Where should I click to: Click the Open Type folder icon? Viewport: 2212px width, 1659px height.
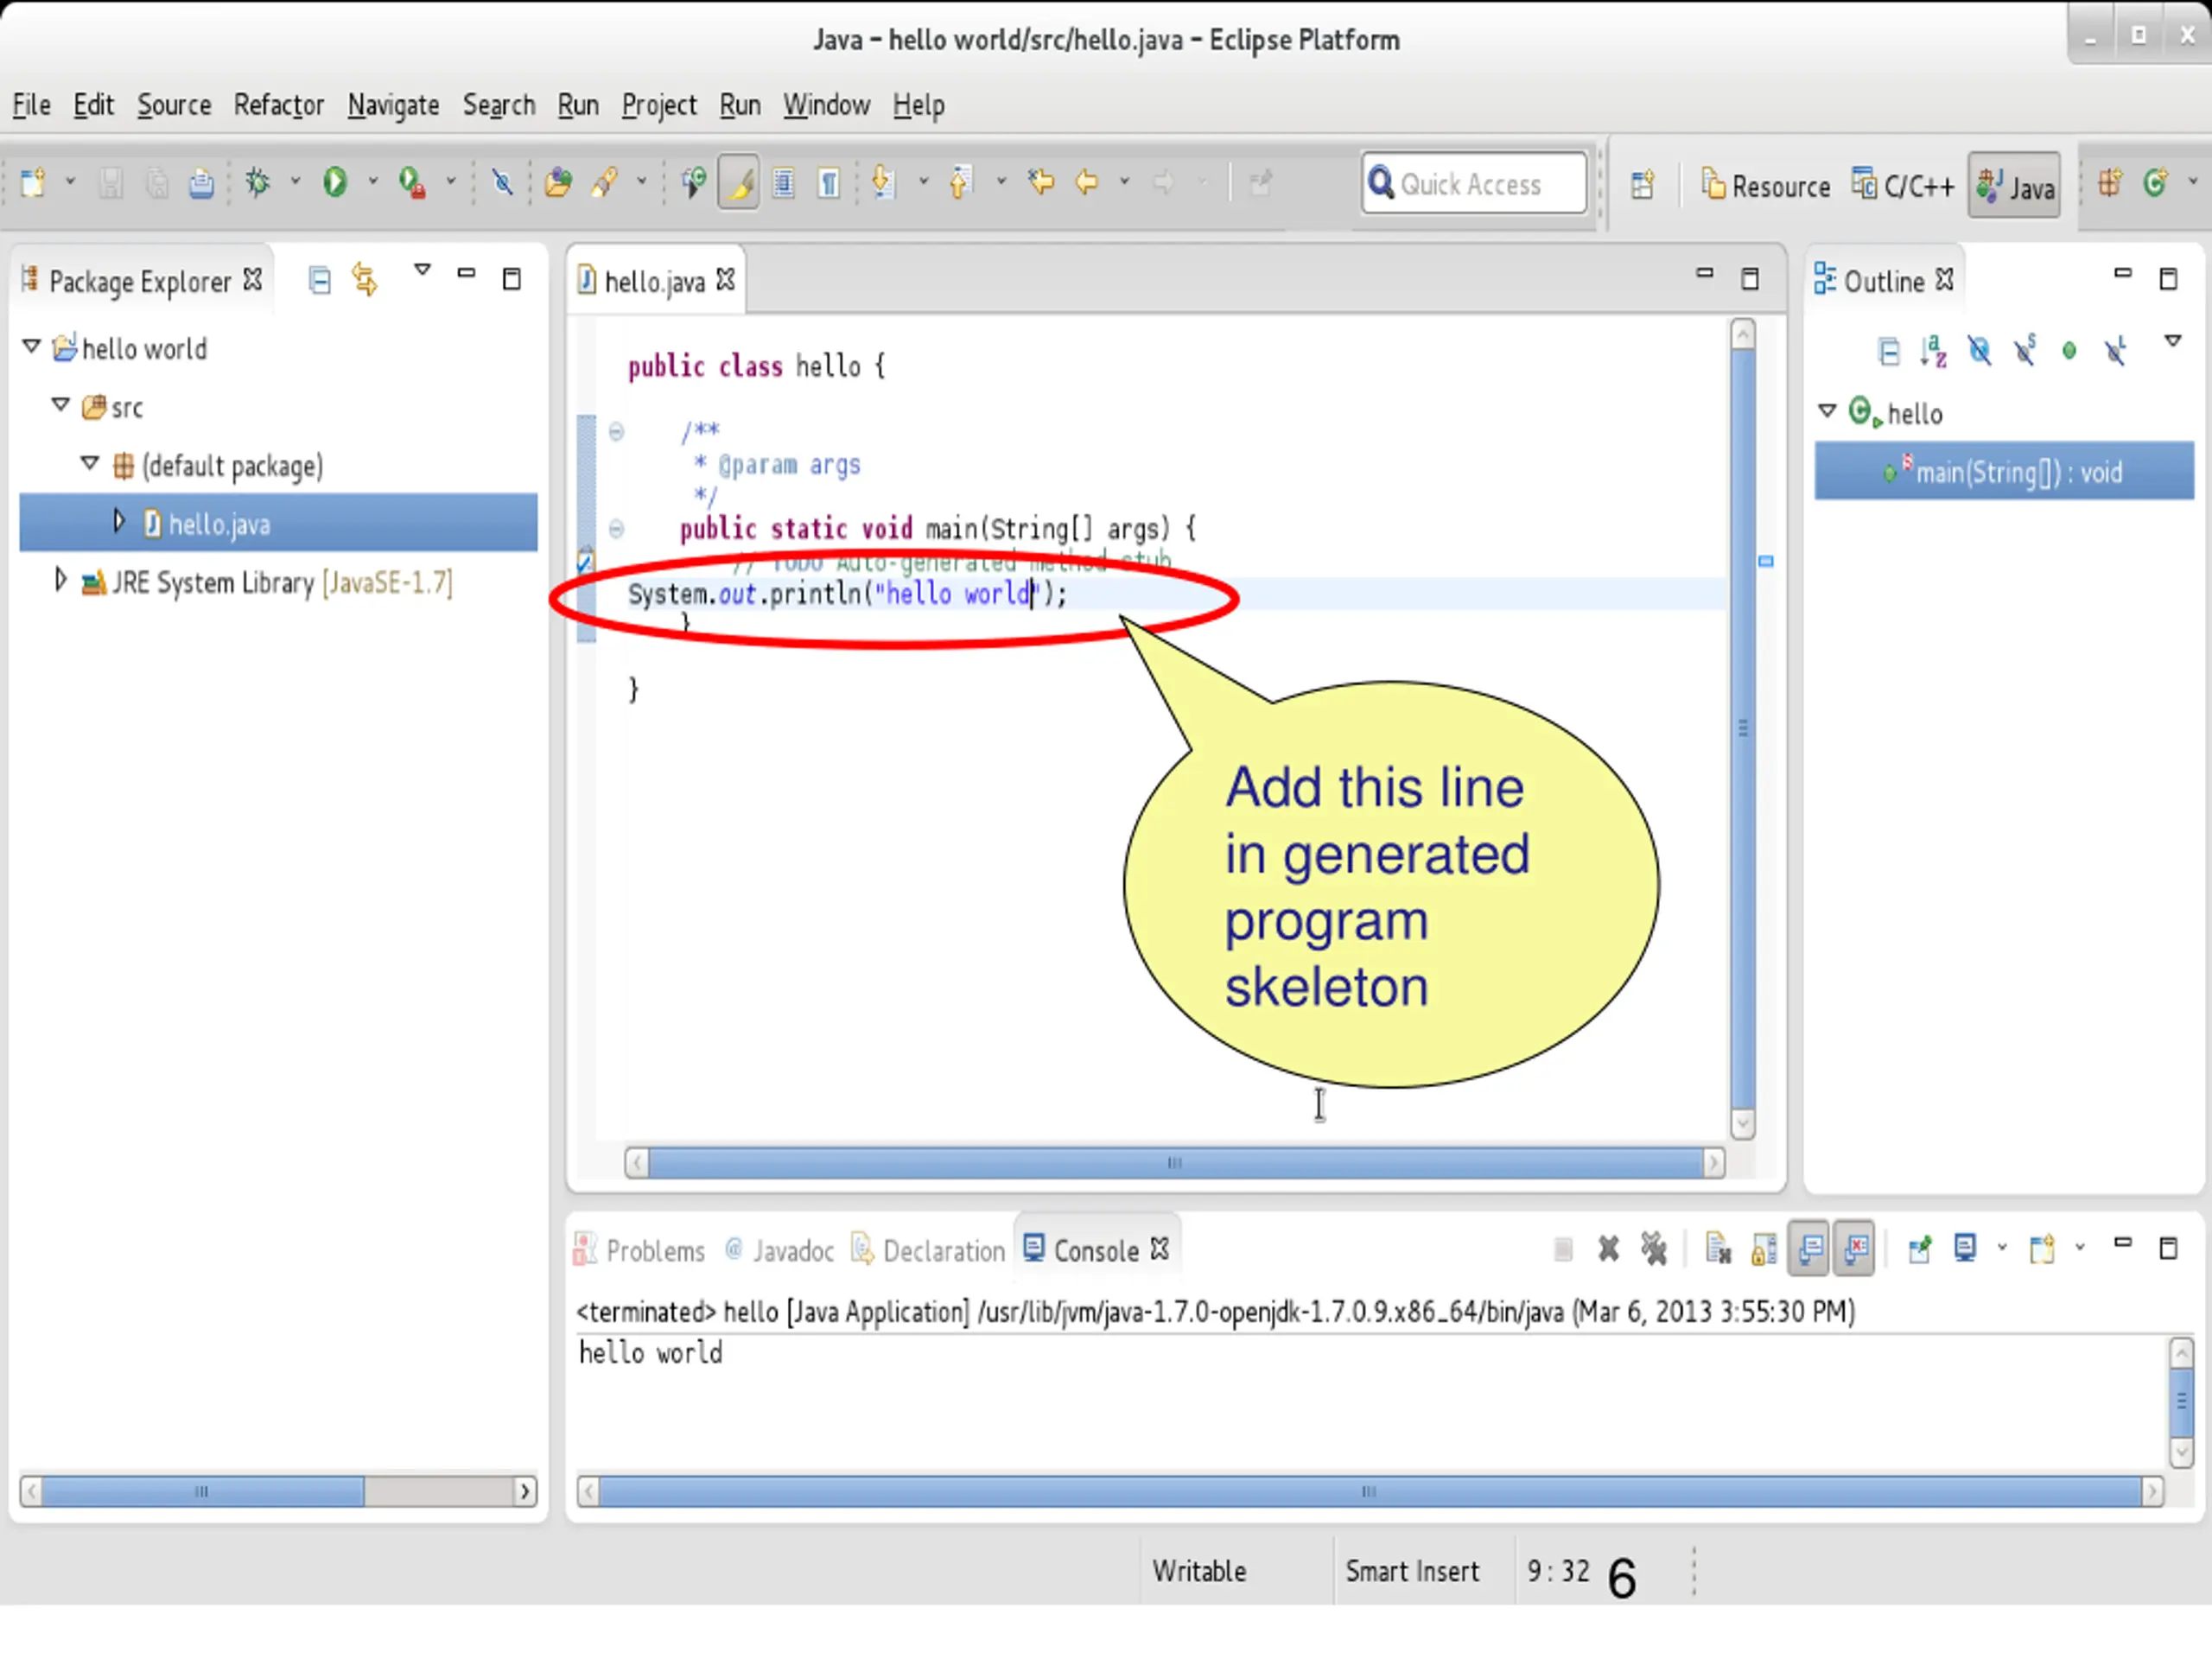pyautogui.click(x=558, y=183)
